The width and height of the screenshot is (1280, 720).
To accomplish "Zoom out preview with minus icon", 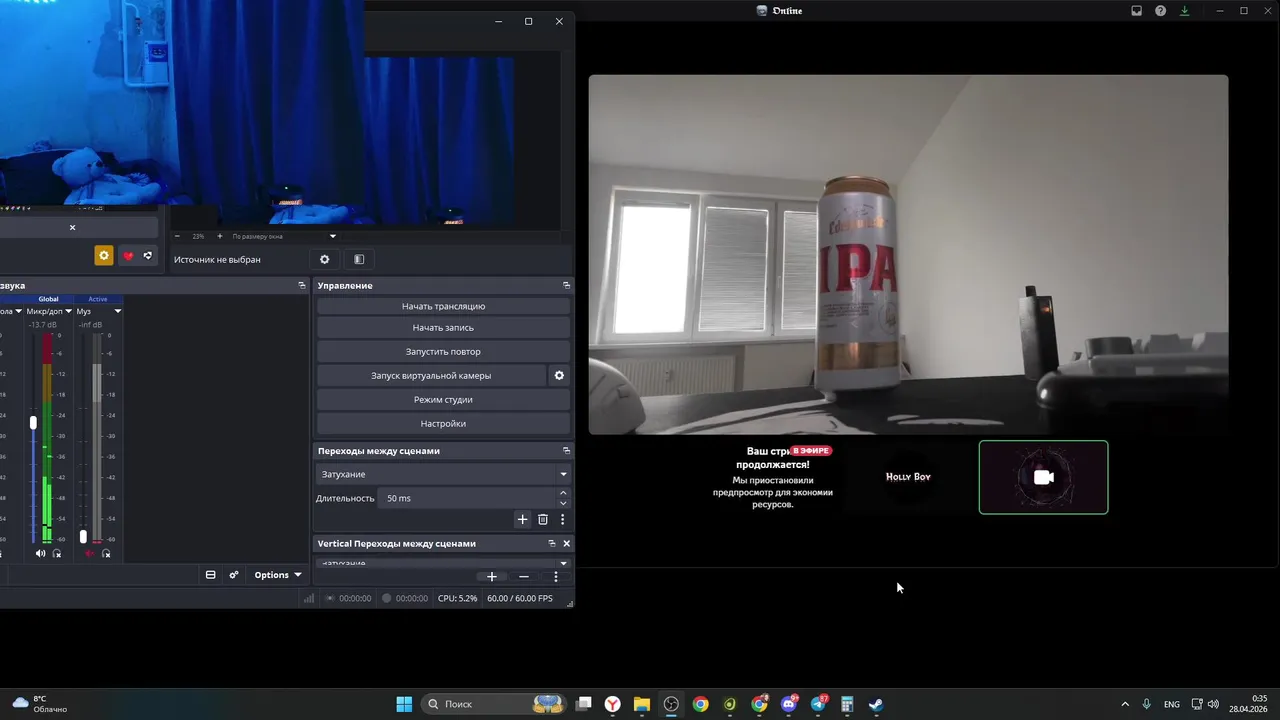I will coord(177,236).
